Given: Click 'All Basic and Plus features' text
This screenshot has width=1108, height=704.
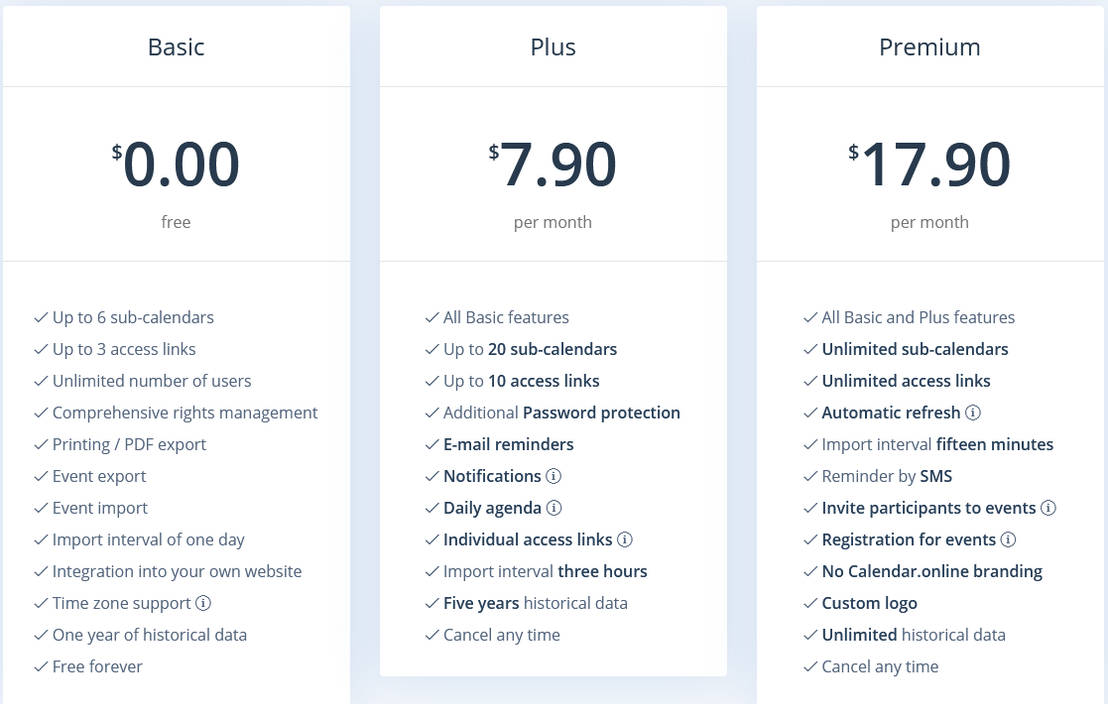Looking at the screenshot, I should pyautogui.click(x=918, y=317).
